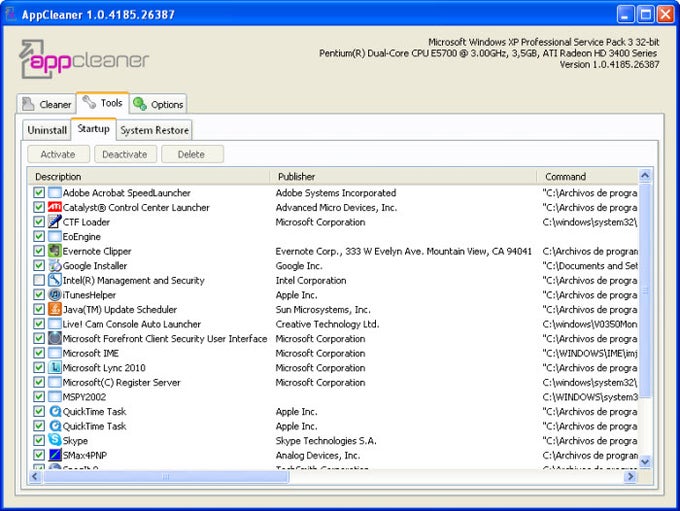Viewport: 680px width, 511px height.
Task: Toggle the MSPY2002 checkbox
Action: tap(39, 396)
